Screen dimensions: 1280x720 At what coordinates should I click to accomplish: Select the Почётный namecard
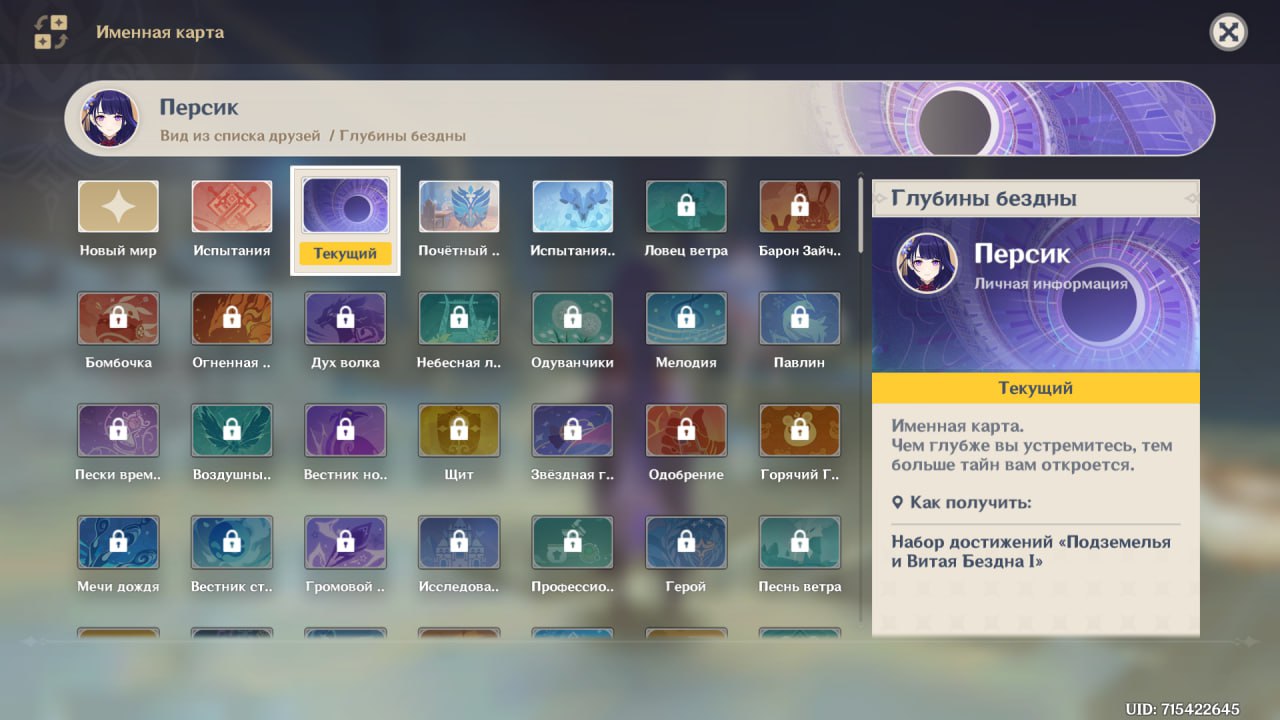[x=459, y=220]
